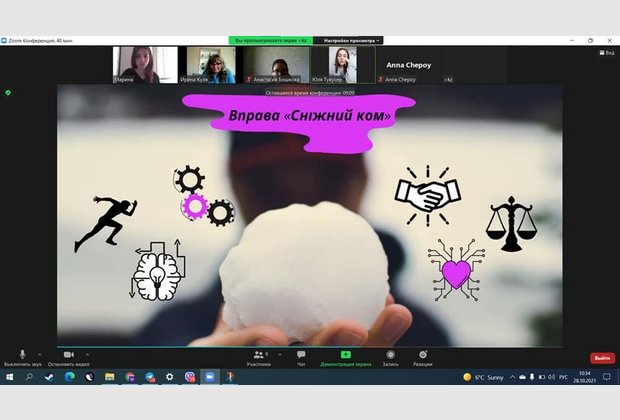Click the green encryption shield icon
Viewport: 620px width, 420px height.
click(8, 92)
